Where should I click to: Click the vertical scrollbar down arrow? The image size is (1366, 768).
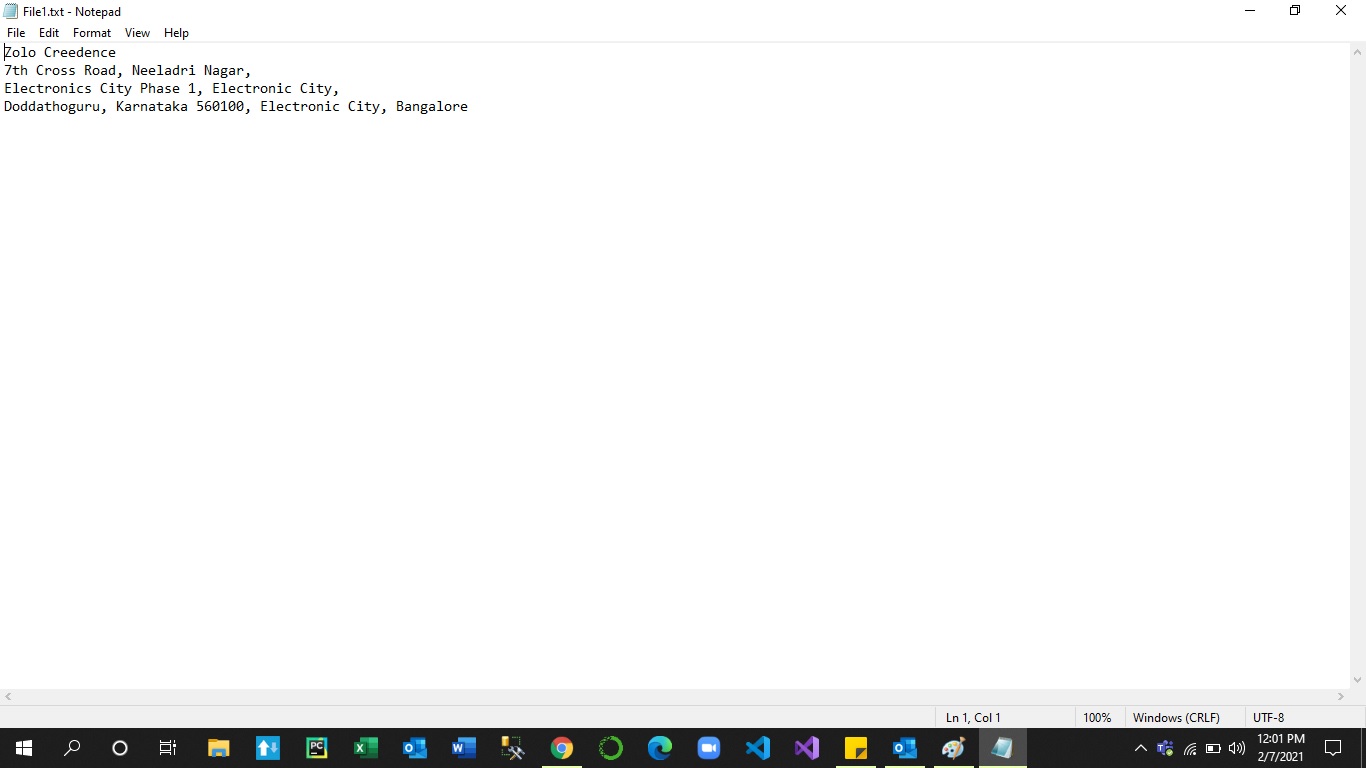coord(1357,680)
